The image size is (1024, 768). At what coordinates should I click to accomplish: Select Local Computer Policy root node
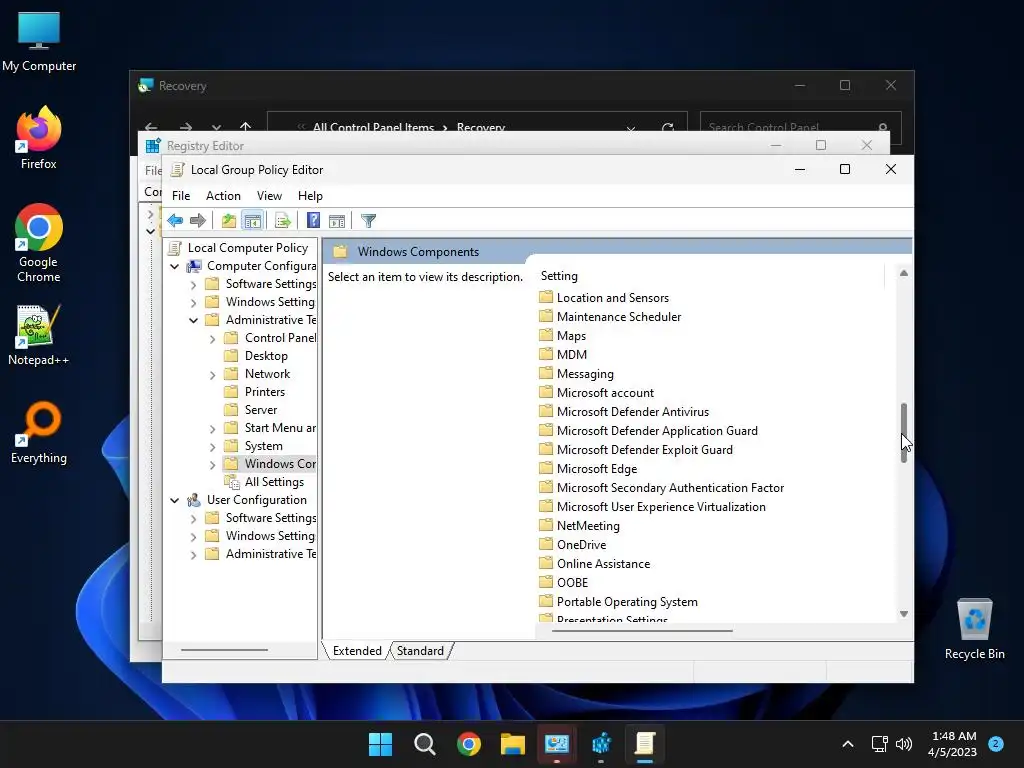248,248
